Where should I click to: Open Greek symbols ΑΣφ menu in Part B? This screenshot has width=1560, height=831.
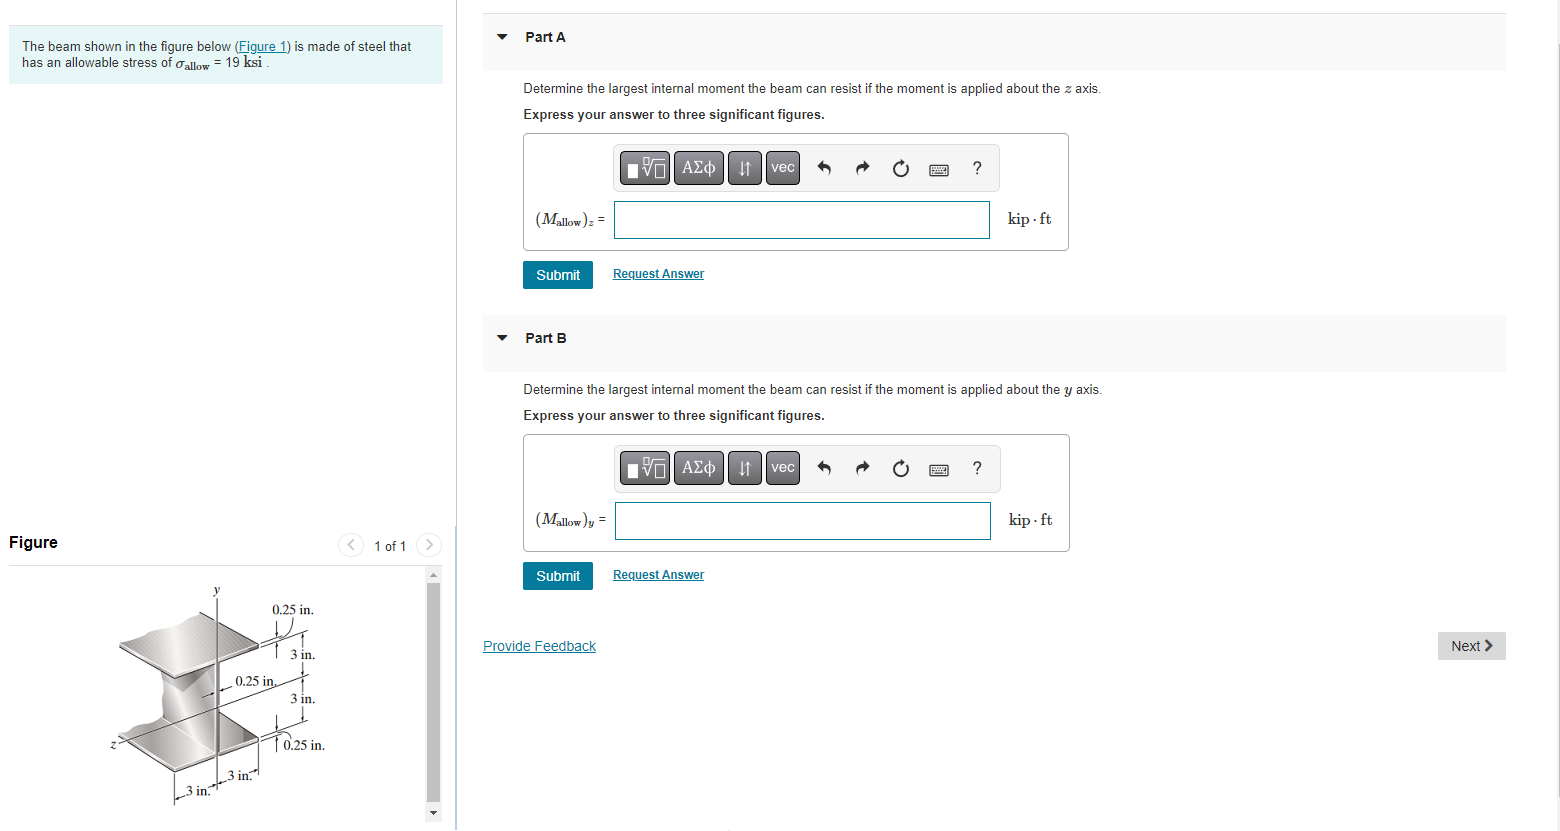pos(698,468)
